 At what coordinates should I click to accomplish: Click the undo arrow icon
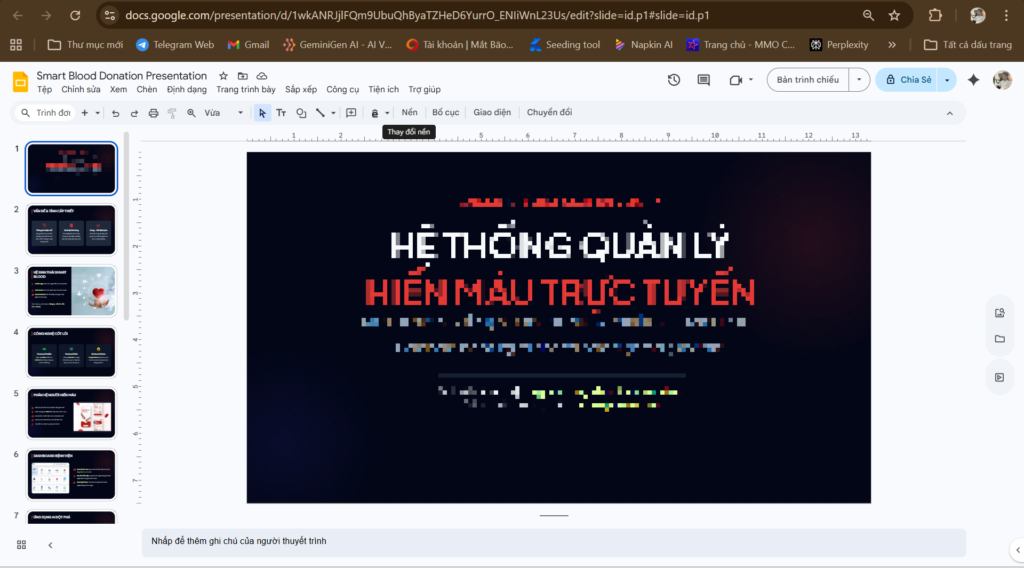[115, 113]
